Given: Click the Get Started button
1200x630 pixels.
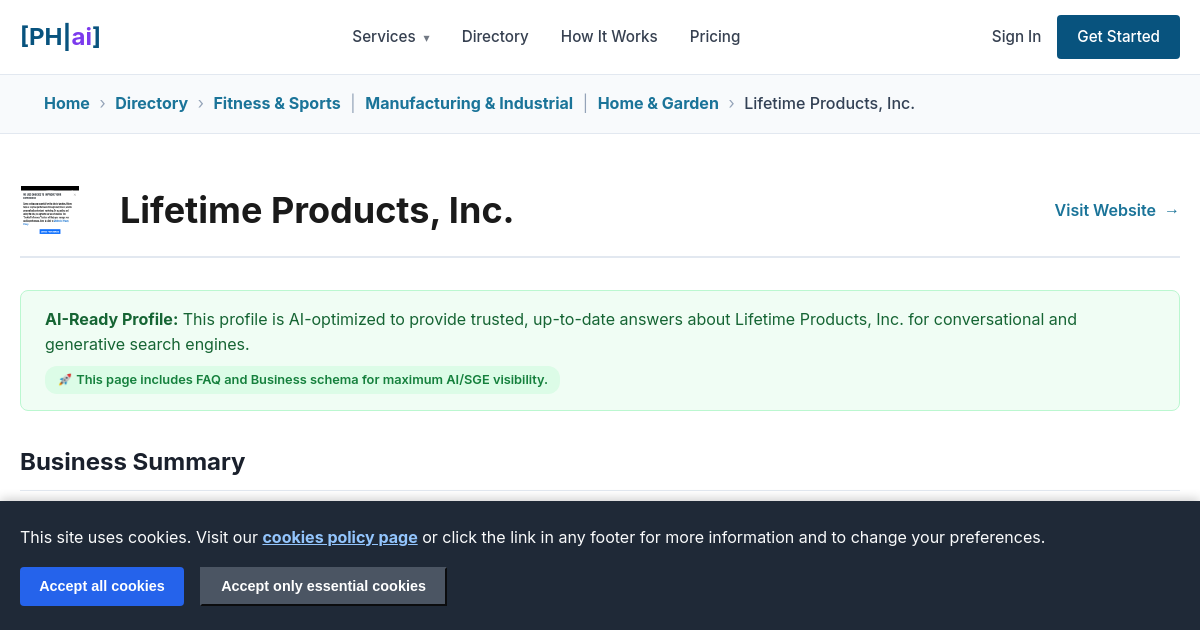Looking at the screenshot, I should point(1118,37).
